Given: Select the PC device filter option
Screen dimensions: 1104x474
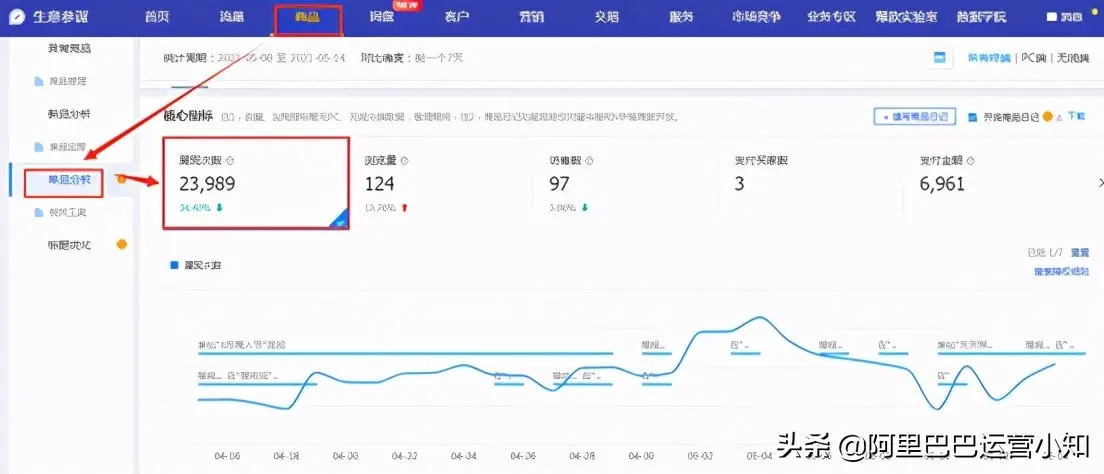Looking at the screenshot, I should pos(1034,58).
